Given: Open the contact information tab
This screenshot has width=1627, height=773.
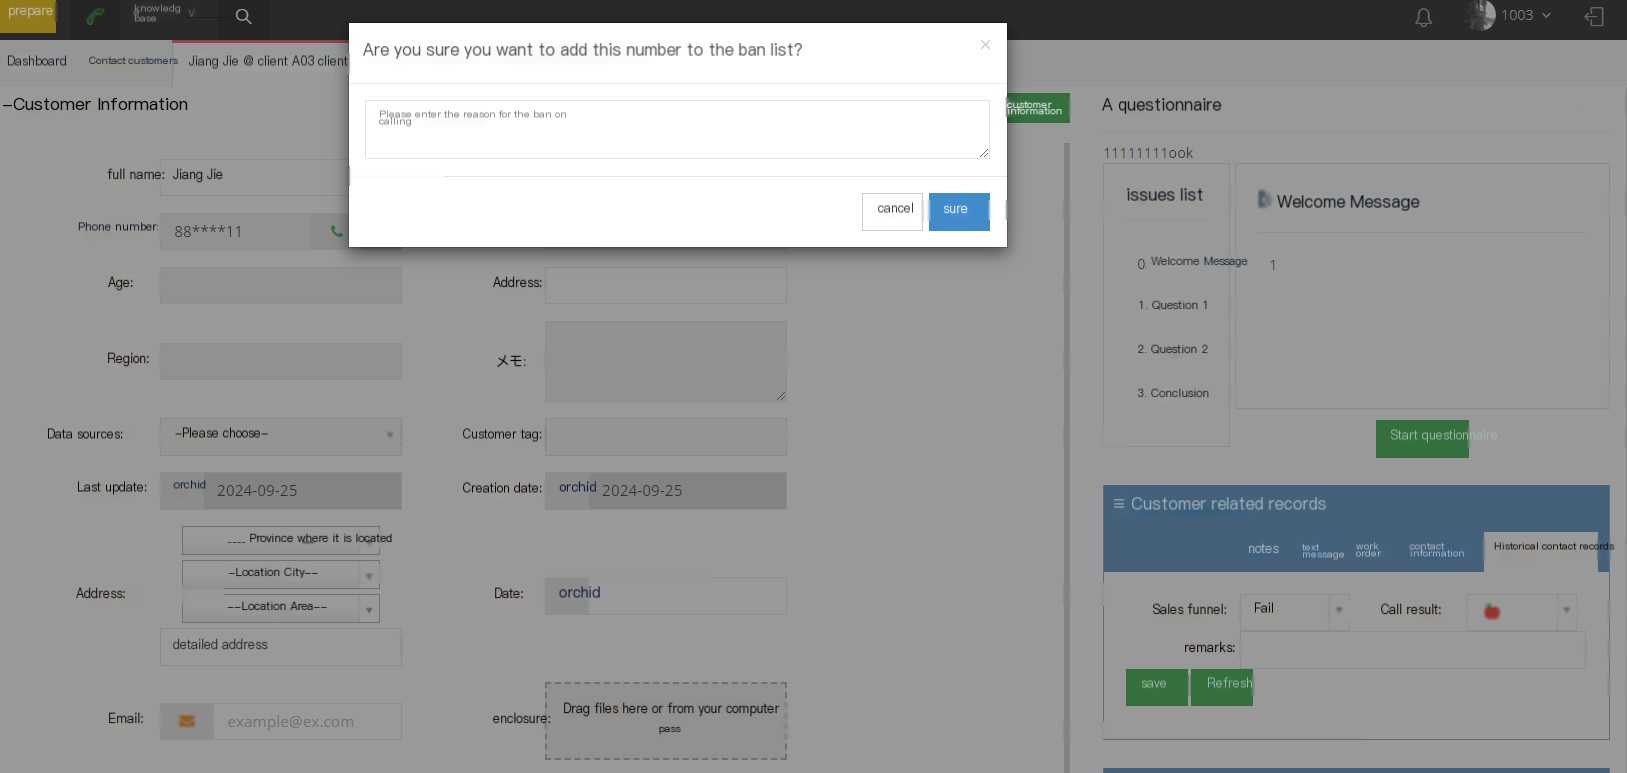Looking at the screenshot, I should 1436,550.
